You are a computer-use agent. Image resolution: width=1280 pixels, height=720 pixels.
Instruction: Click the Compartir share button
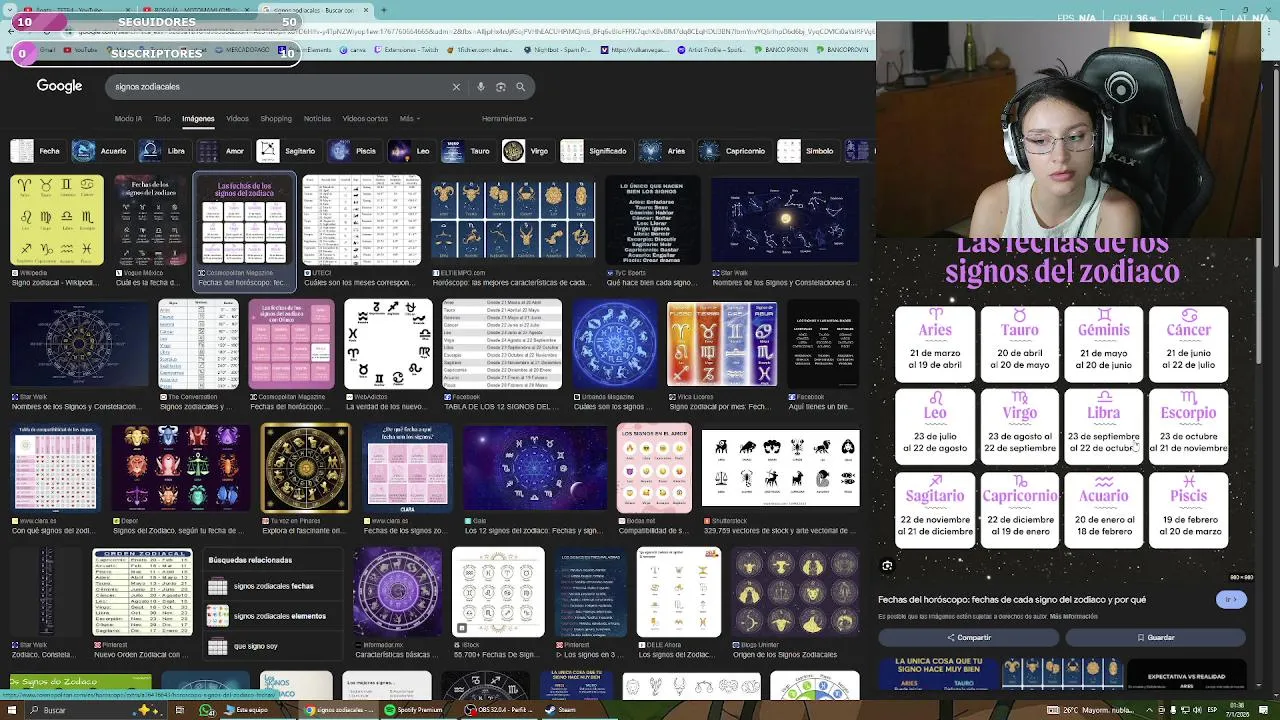969,637
